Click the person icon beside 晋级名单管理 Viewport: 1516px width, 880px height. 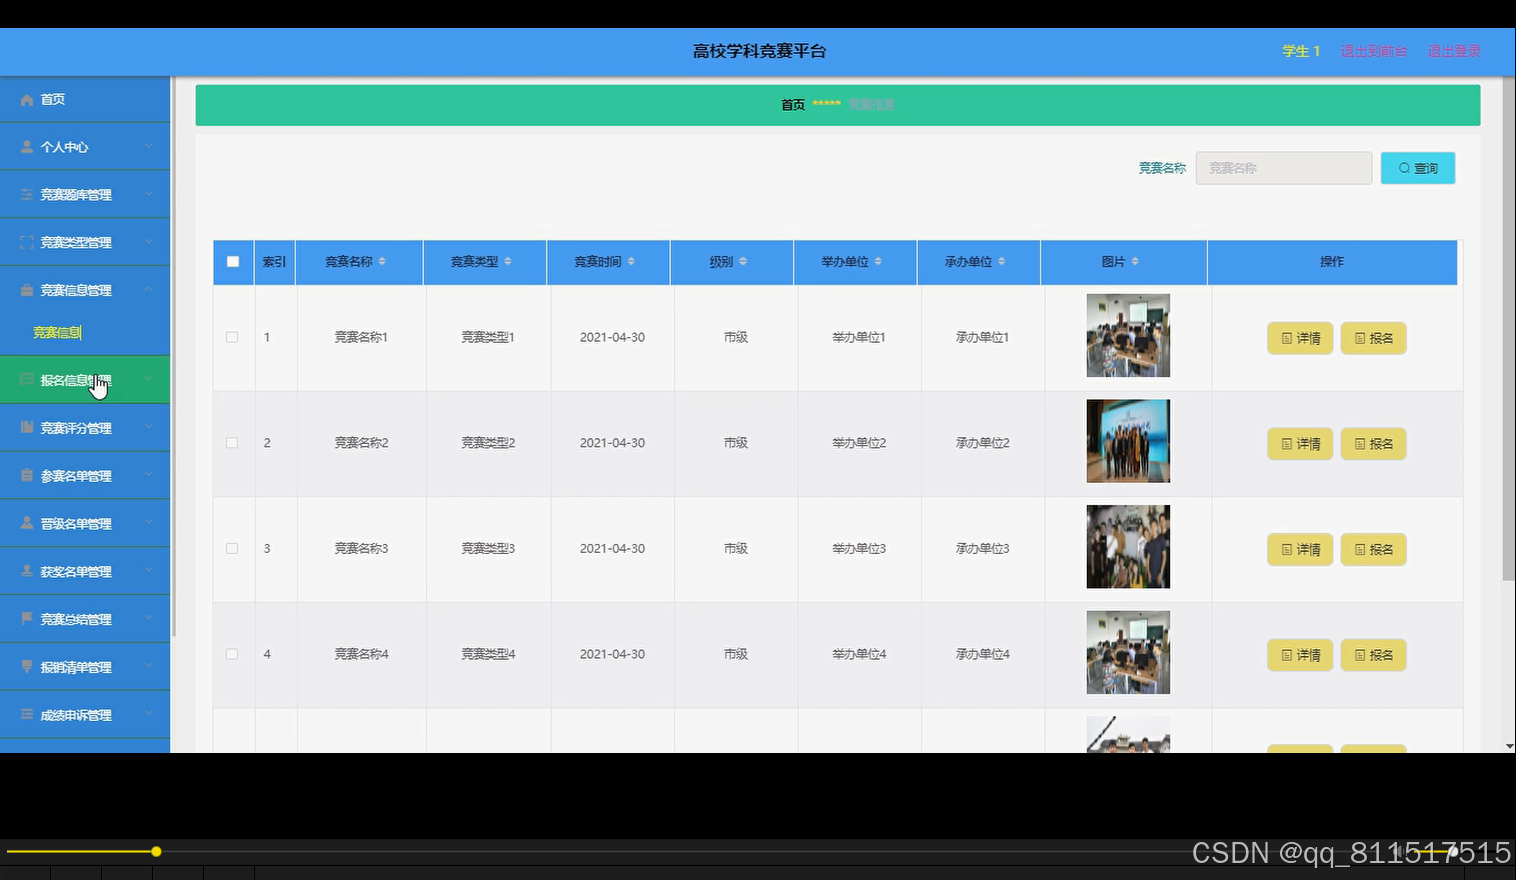[x=27, y=523]
